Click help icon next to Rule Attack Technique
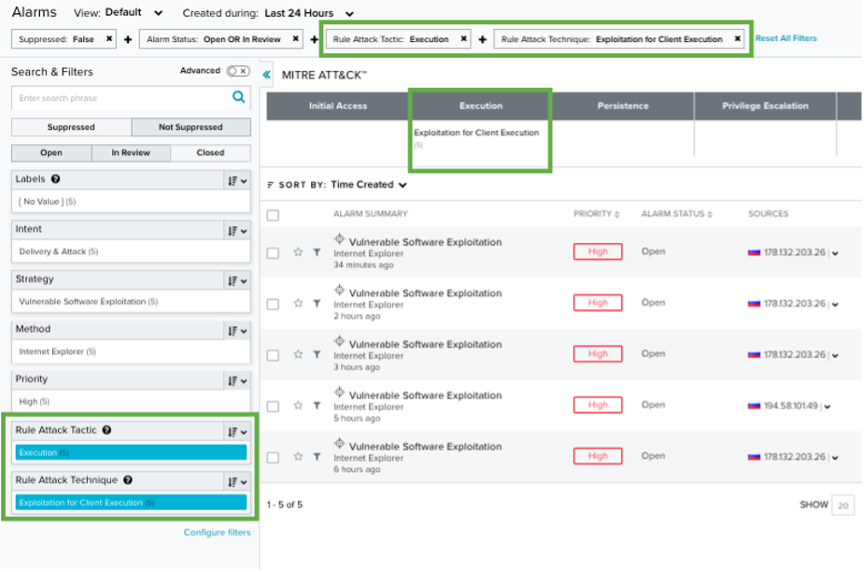This screenshot has height=572, width=864. tap(127, 480)
